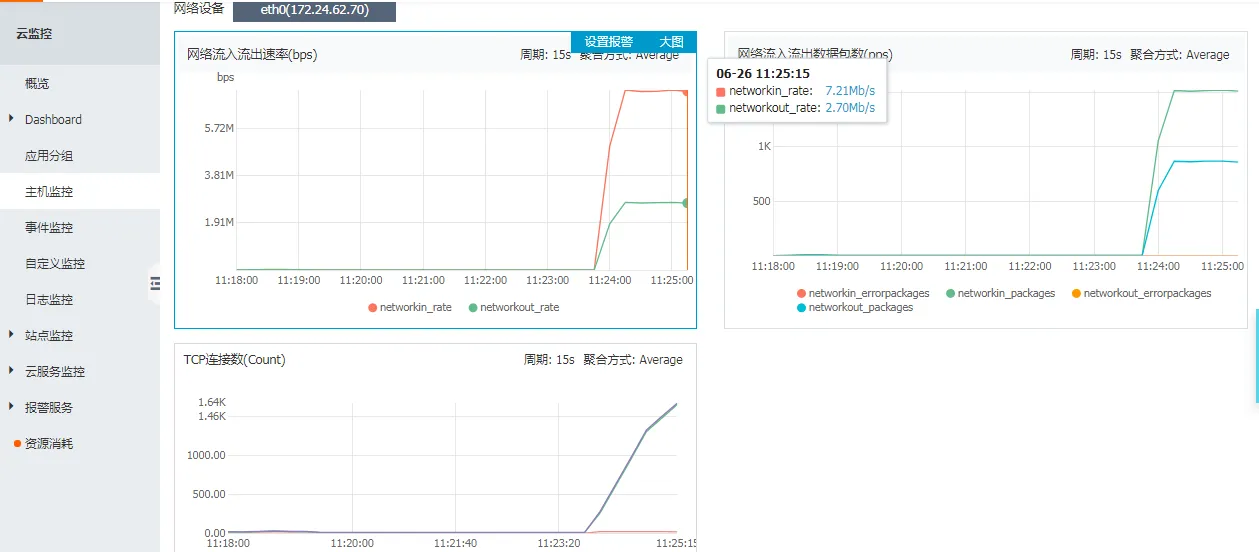Expand the 报警服务 menu arrow
Image resolution: width=1259 pixels, height=552 pixels.
tap(12, 407)
